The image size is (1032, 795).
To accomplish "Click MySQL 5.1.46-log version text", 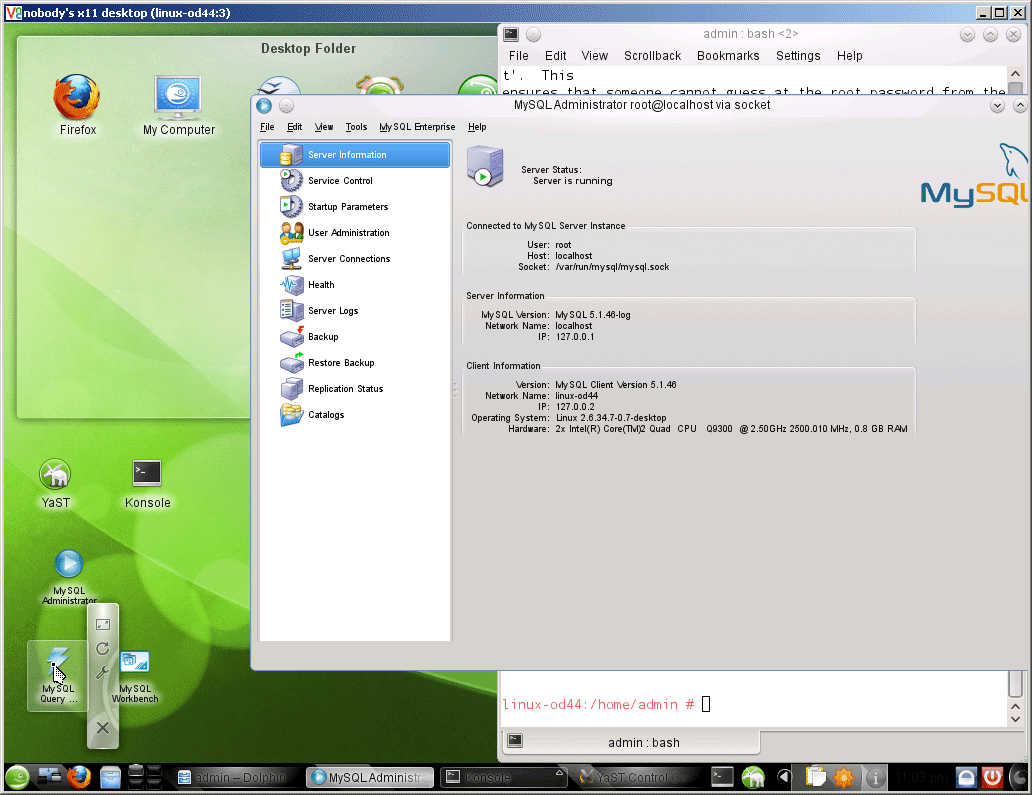I will [592, 315].
